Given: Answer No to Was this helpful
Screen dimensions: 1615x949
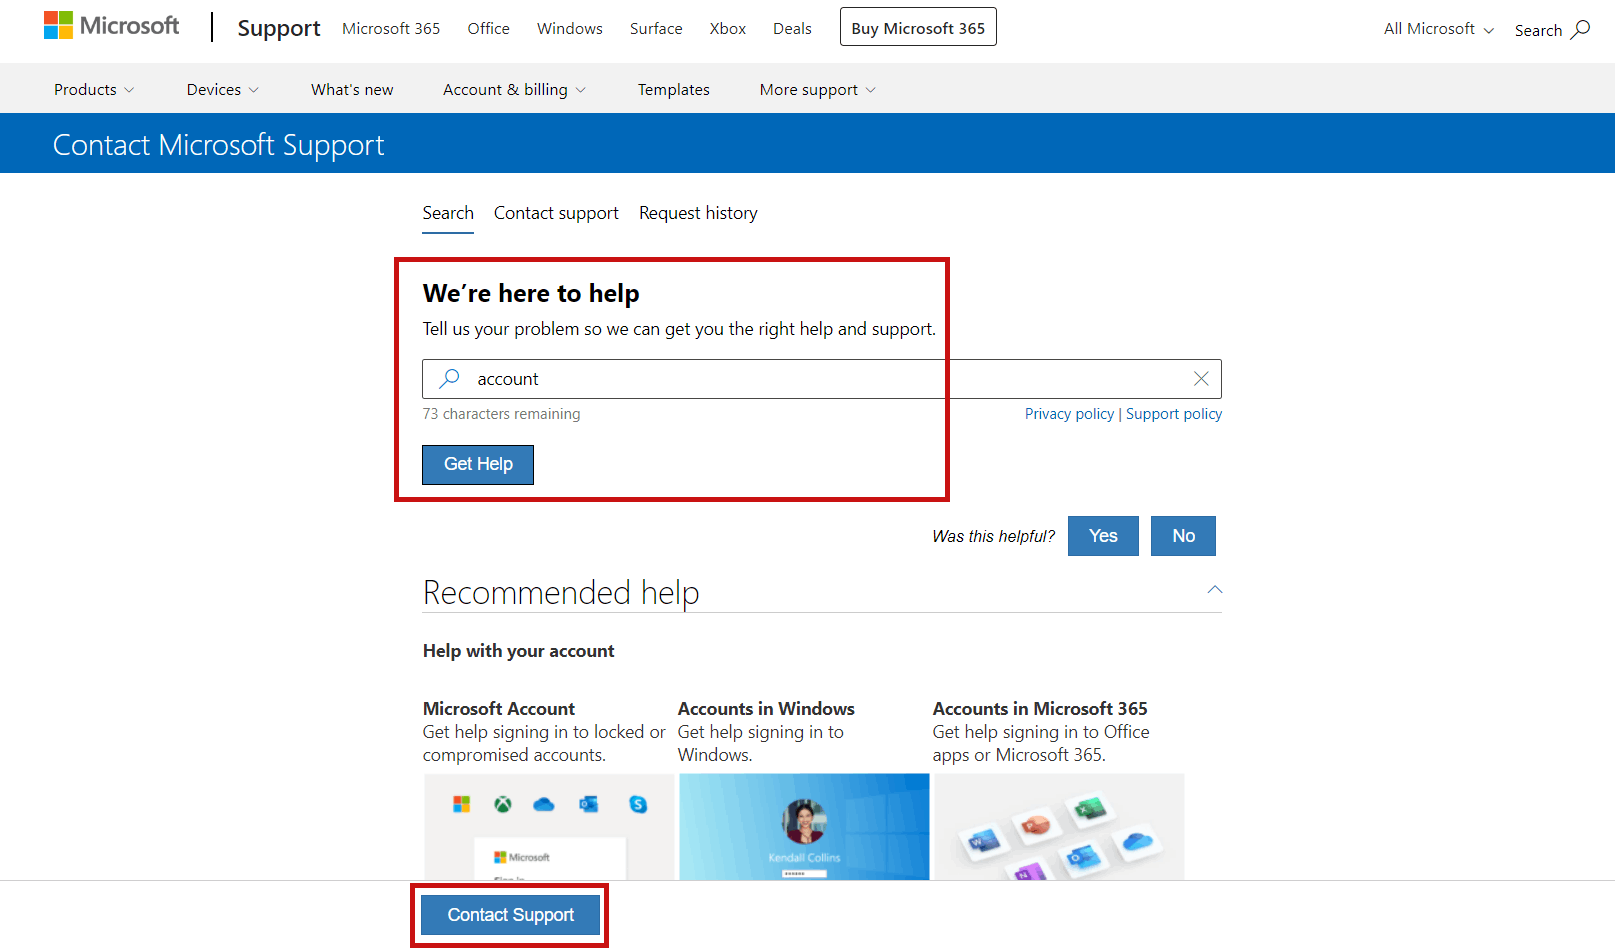Looking at the screenshot, I should click(x=1183, y=536).
